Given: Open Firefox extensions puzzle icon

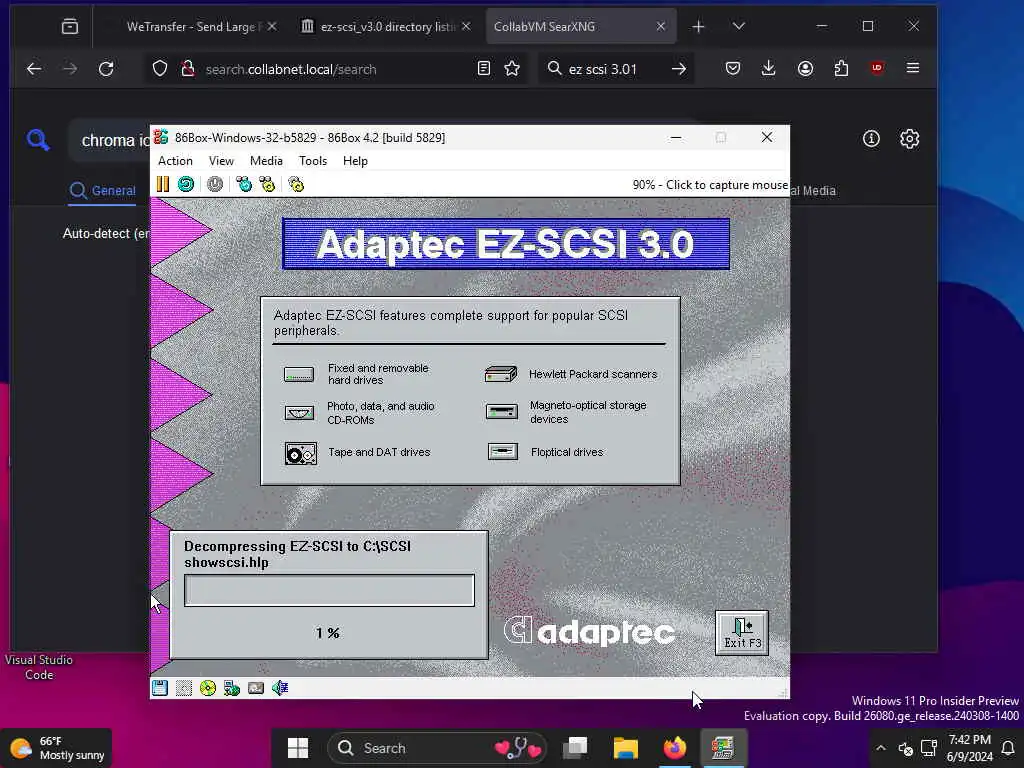Looking at the screenshot, I should [x=841, y=68].
